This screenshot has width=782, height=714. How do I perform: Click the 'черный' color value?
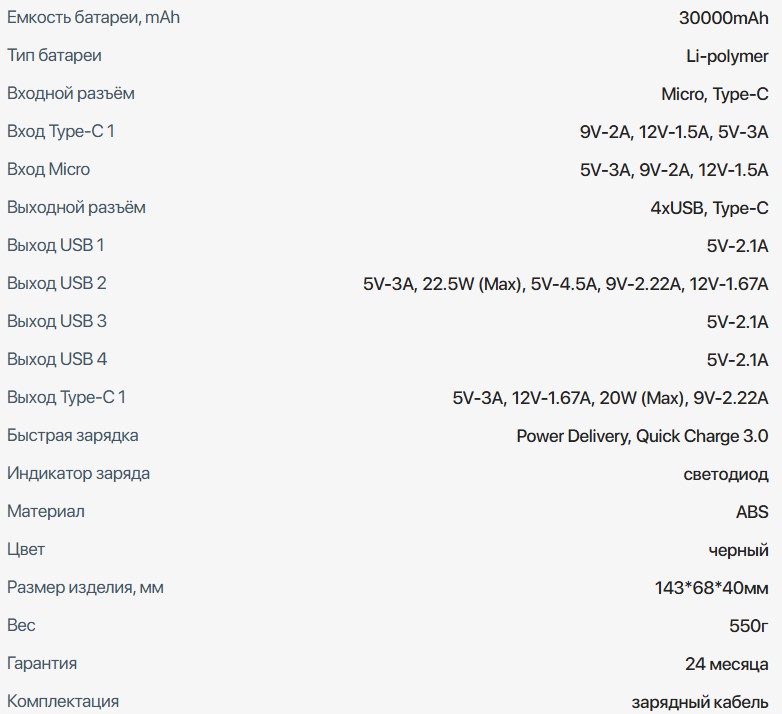click(738, 550)
